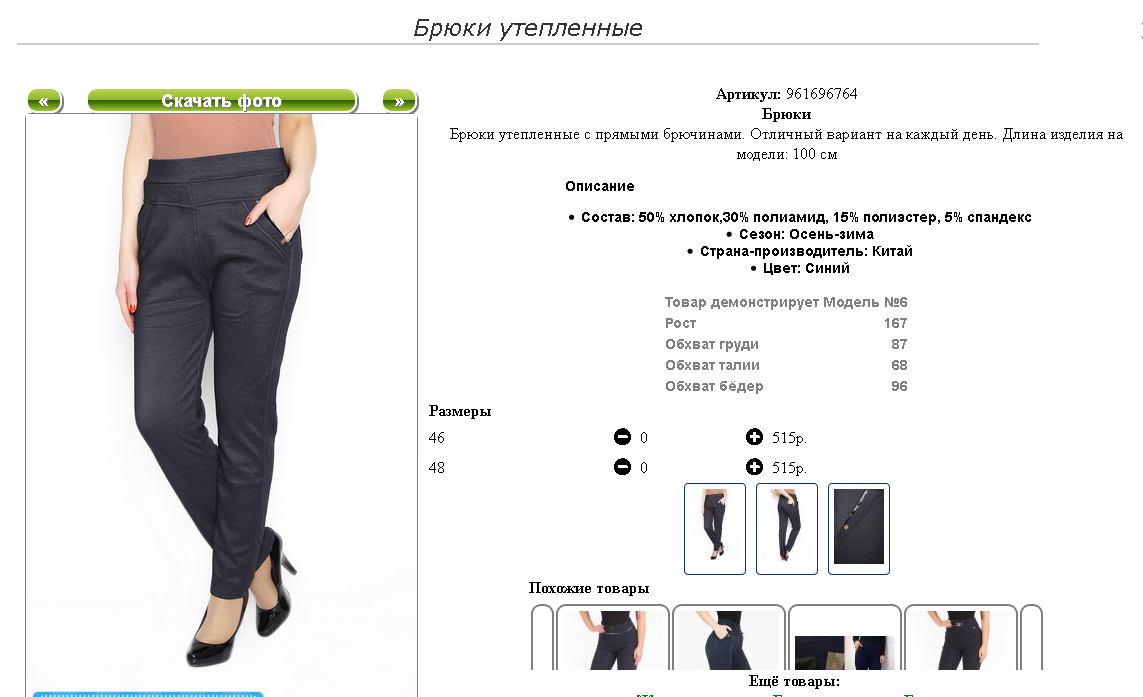This screenshot has height=697, width=1143.
Task: Click the right carousel scroll tab in similar products
Action: click(1031, 637)
